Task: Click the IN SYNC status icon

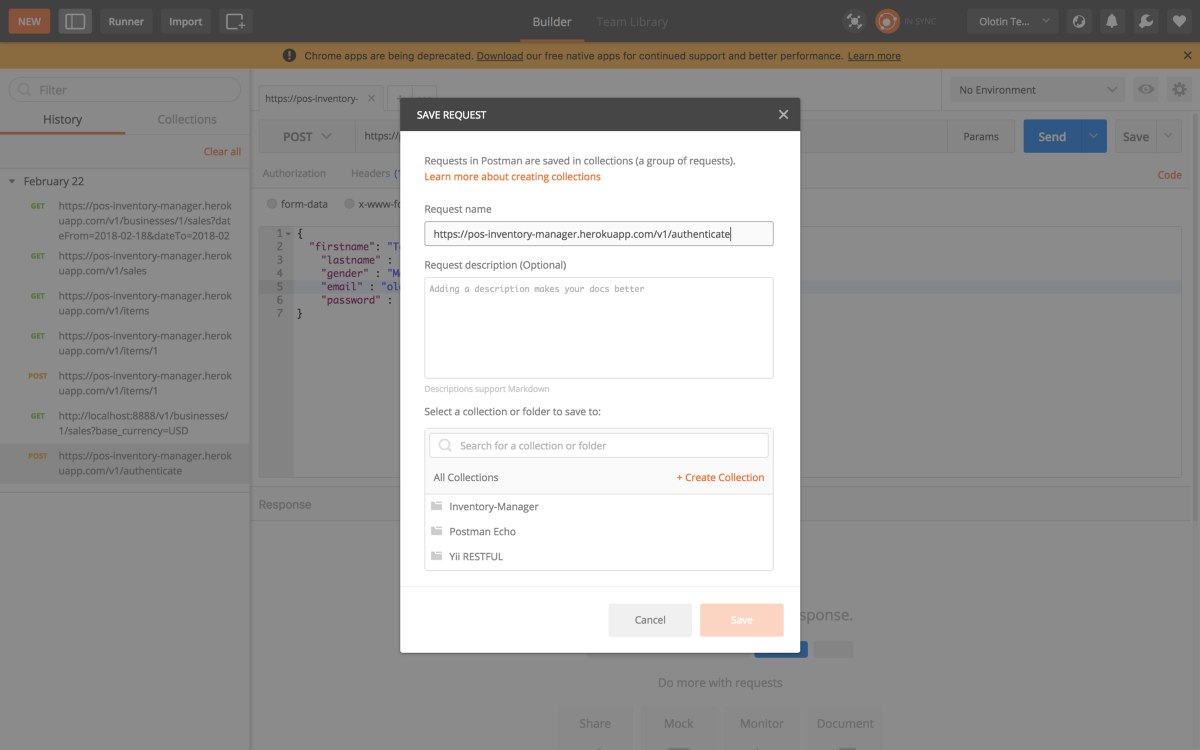Action: pyautogui.click(x=887, y=21)
